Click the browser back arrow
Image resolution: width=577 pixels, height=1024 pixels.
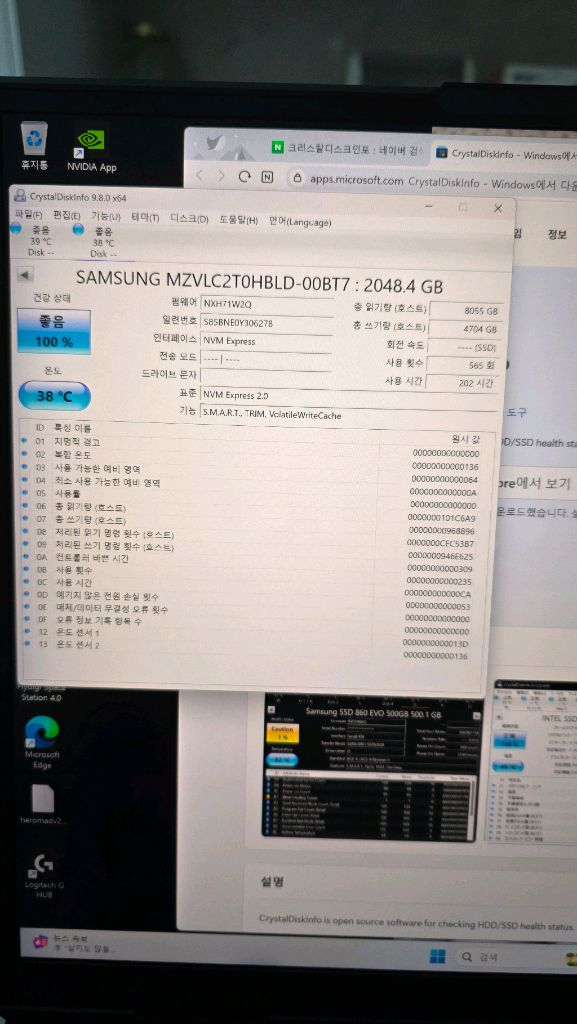[199, 176]
